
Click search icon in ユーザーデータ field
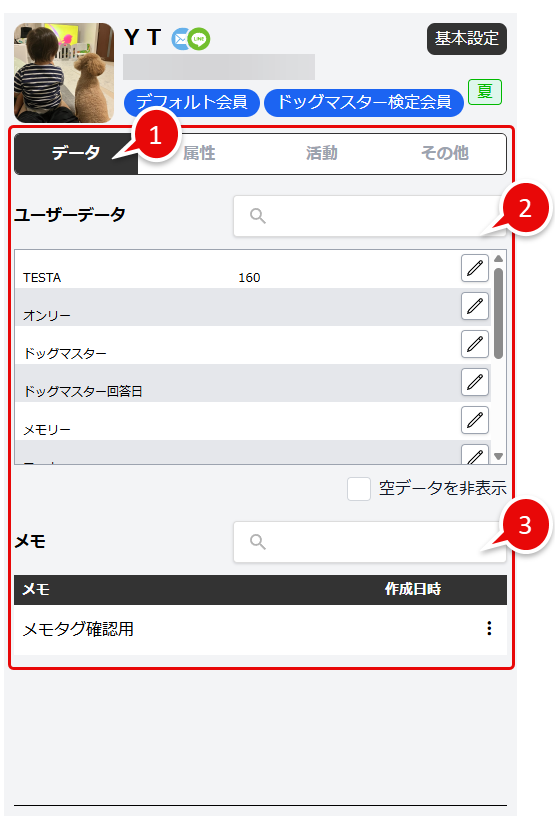tap(257, 216)
